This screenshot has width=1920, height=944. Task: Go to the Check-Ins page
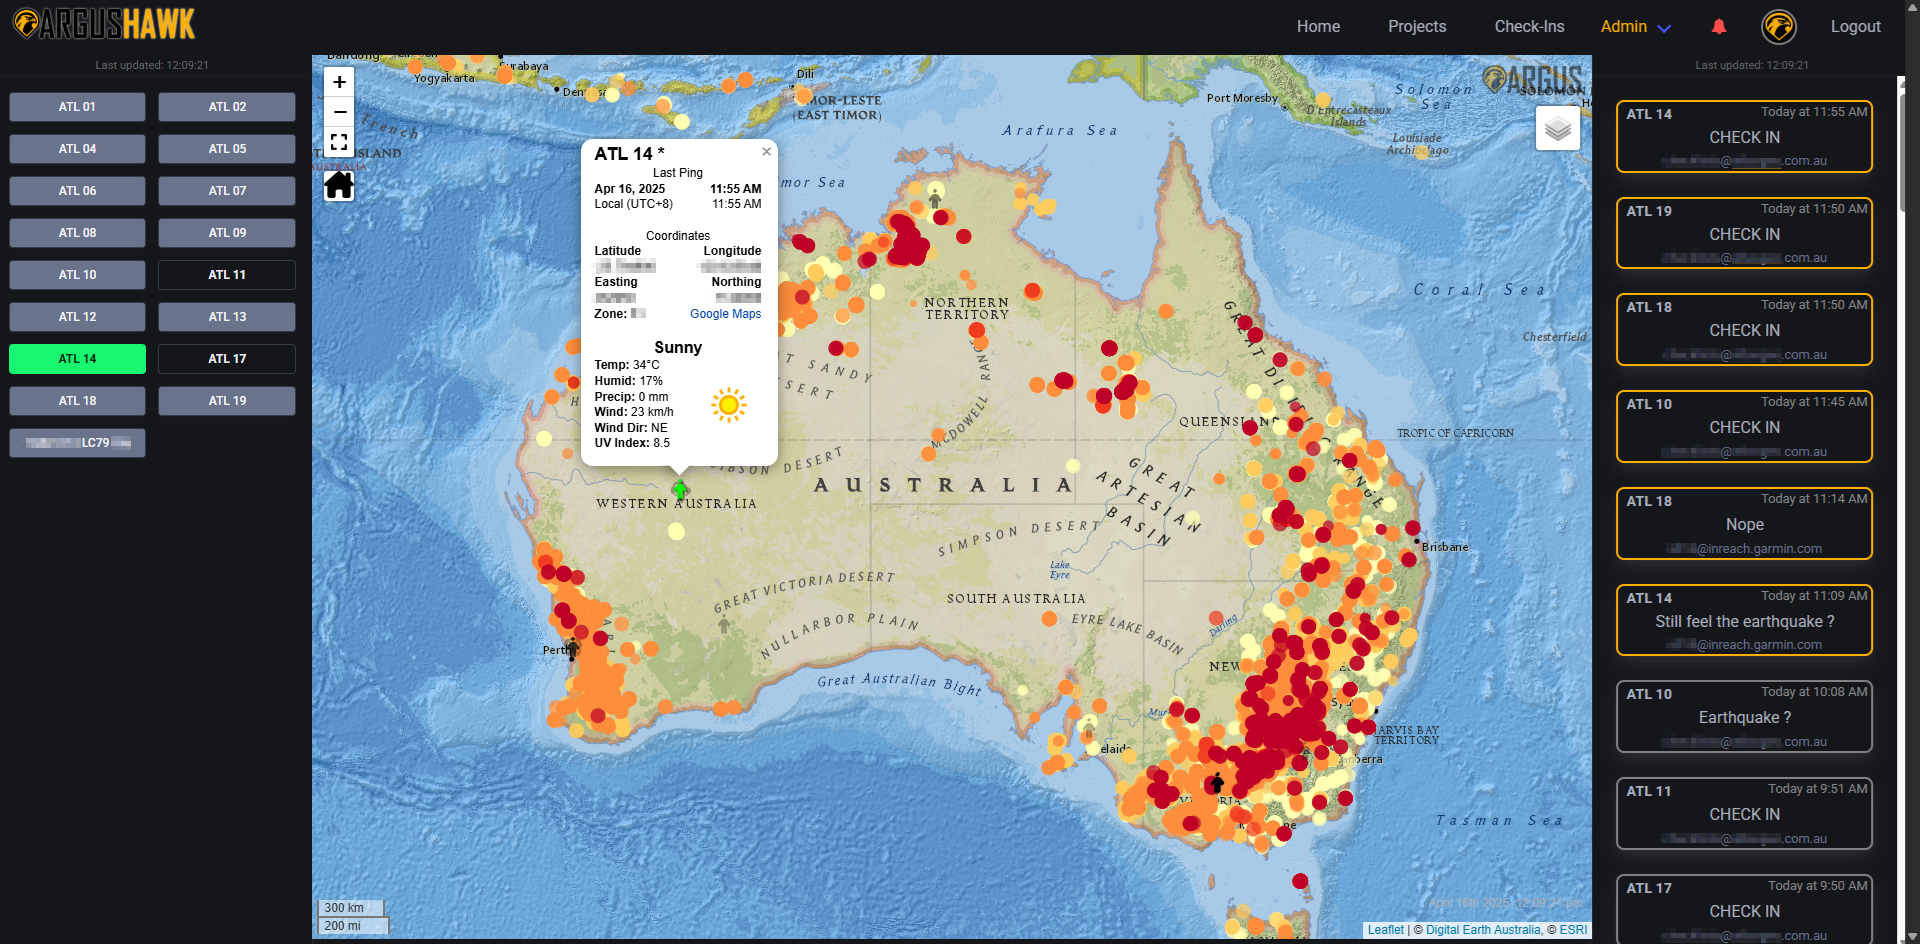coord(1528,27)
